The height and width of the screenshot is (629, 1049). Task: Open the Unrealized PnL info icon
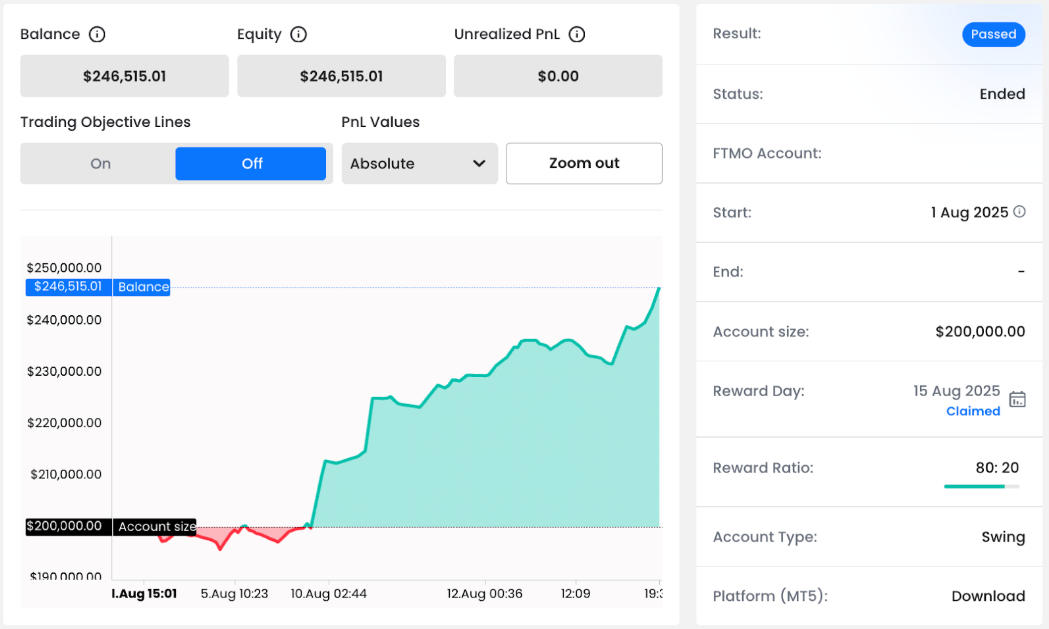[x=576, y=34]
